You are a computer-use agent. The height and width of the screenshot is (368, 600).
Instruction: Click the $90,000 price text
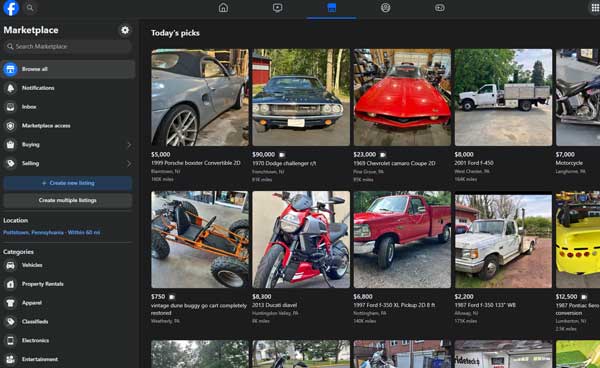coord(263,155)
